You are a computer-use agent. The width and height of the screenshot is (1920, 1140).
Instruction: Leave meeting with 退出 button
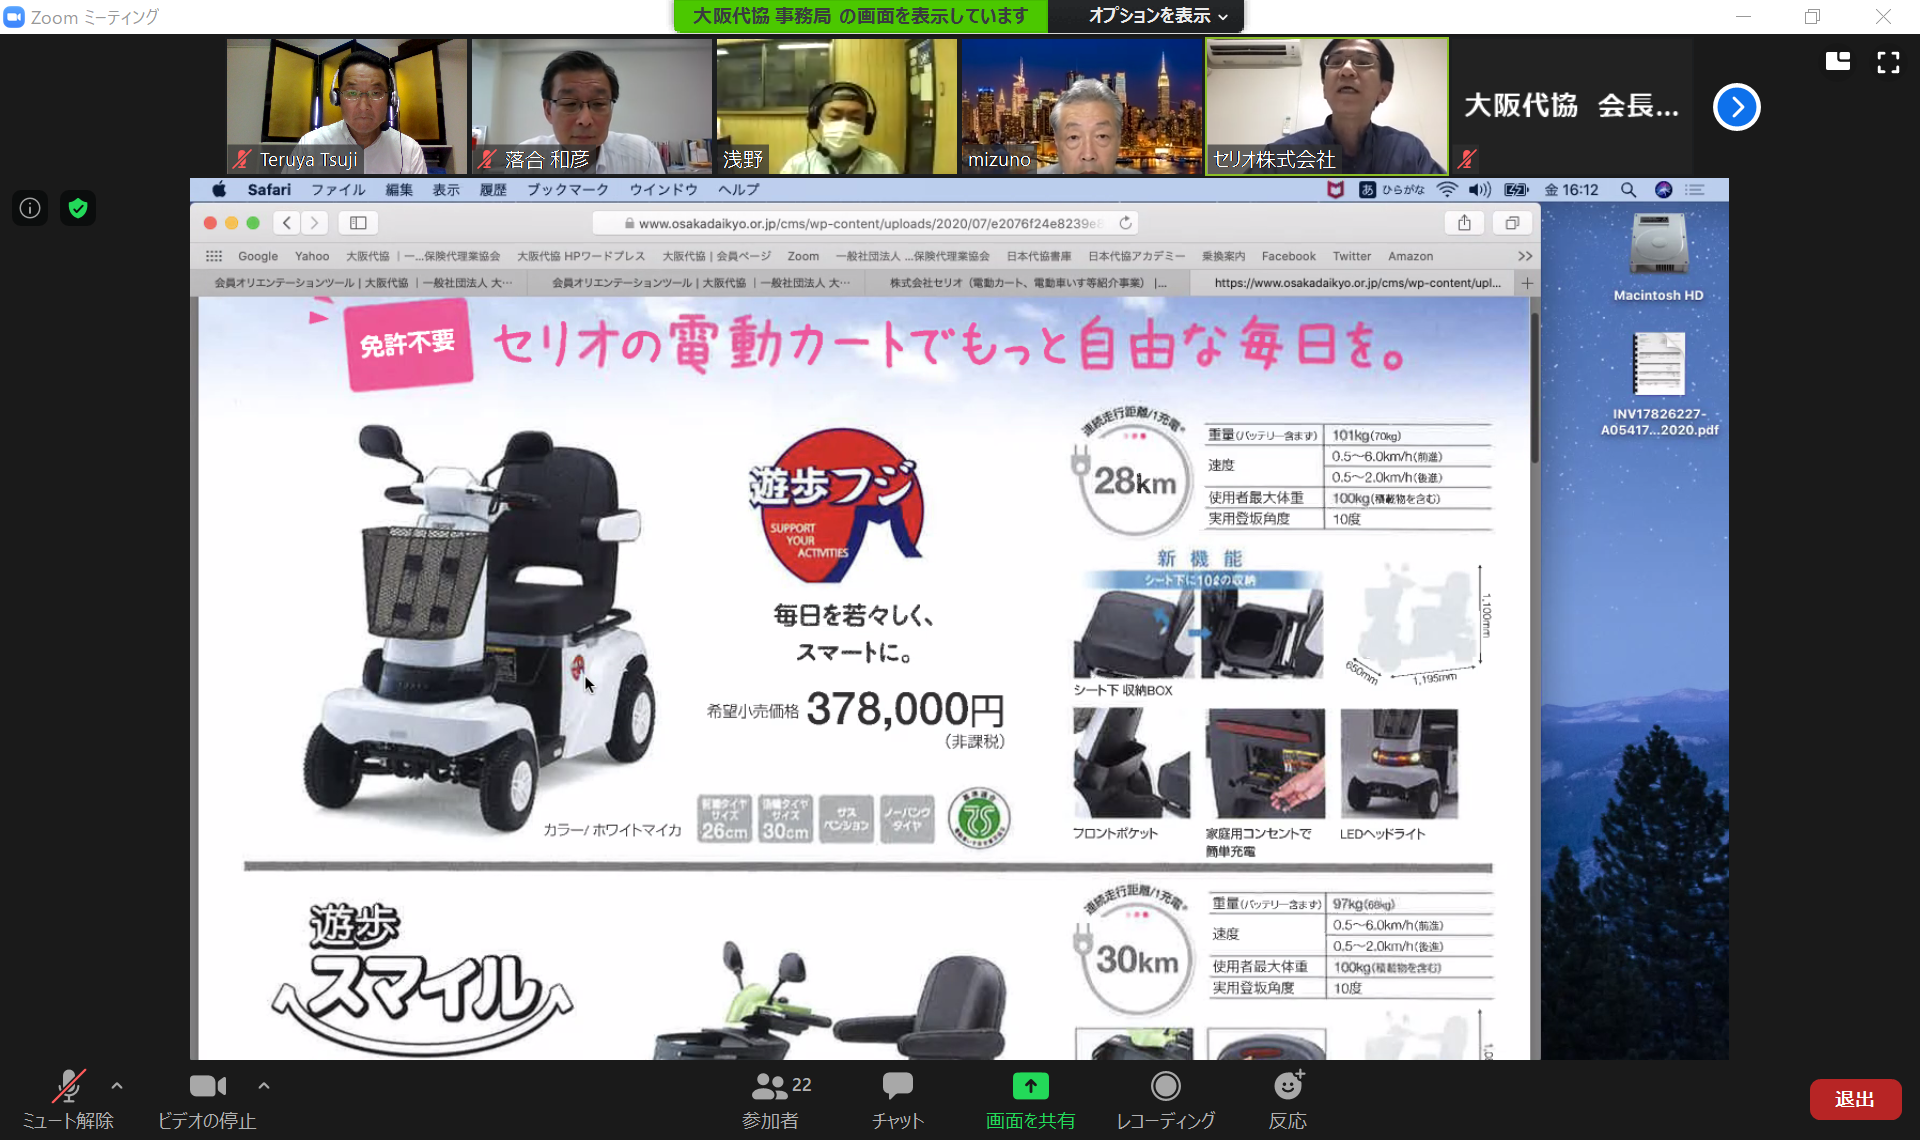click(1855, 1099)
